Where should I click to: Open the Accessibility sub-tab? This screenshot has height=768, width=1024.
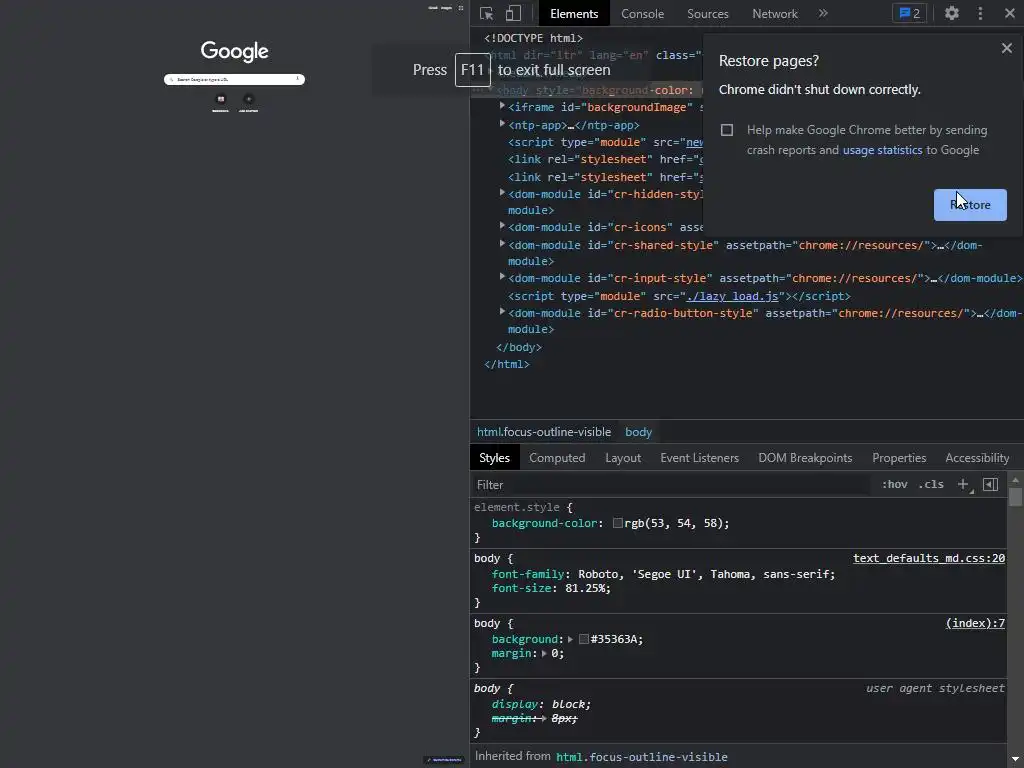point(977,458)
